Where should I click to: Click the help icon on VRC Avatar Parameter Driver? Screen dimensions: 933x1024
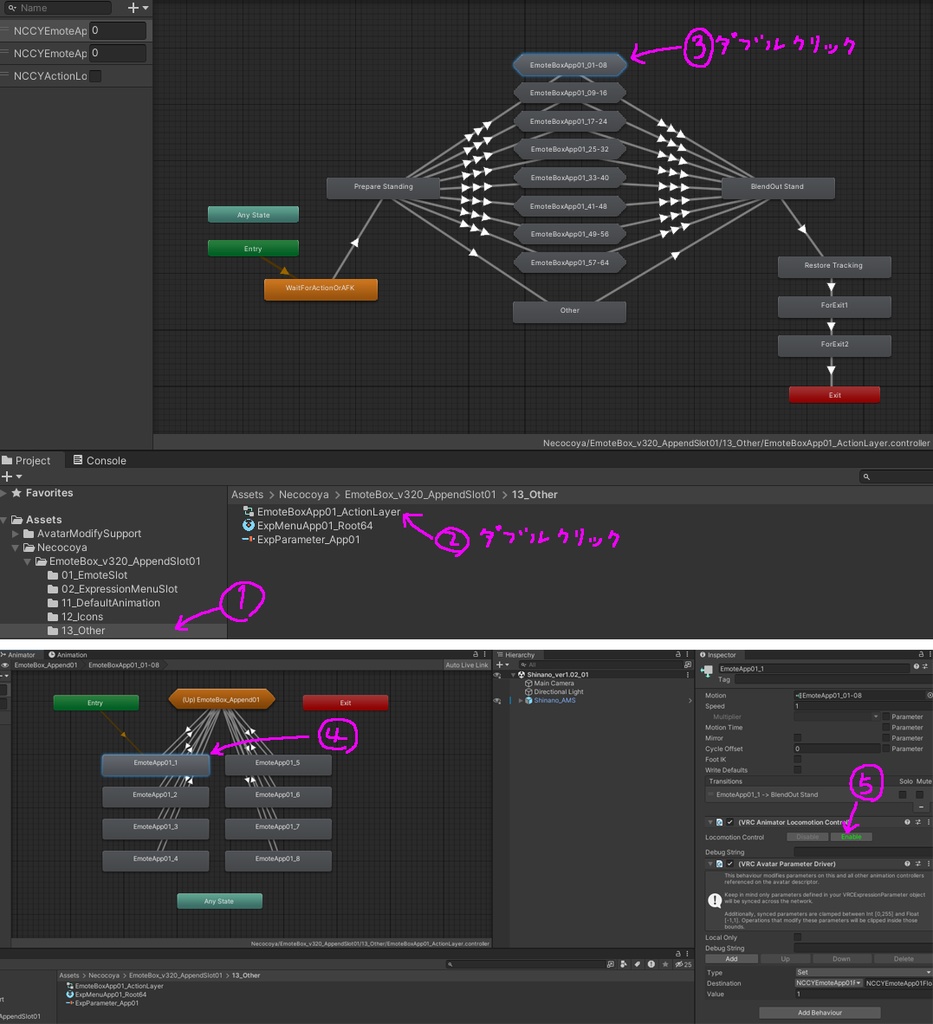[x=906, y=864]
